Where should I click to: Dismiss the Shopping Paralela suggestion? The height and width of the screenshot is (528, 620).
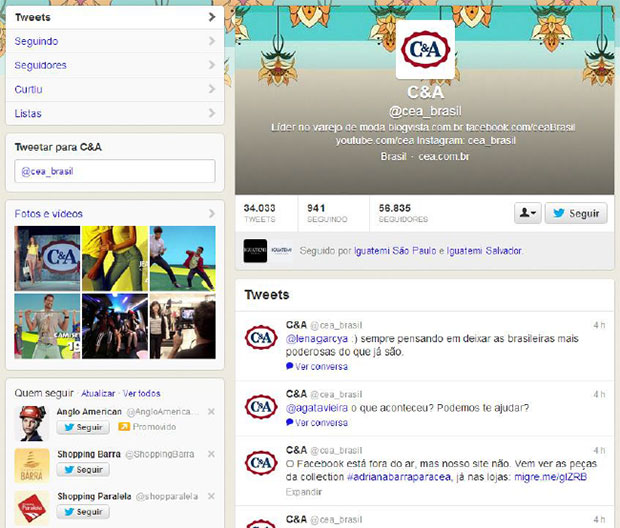[x=211, y=496]
